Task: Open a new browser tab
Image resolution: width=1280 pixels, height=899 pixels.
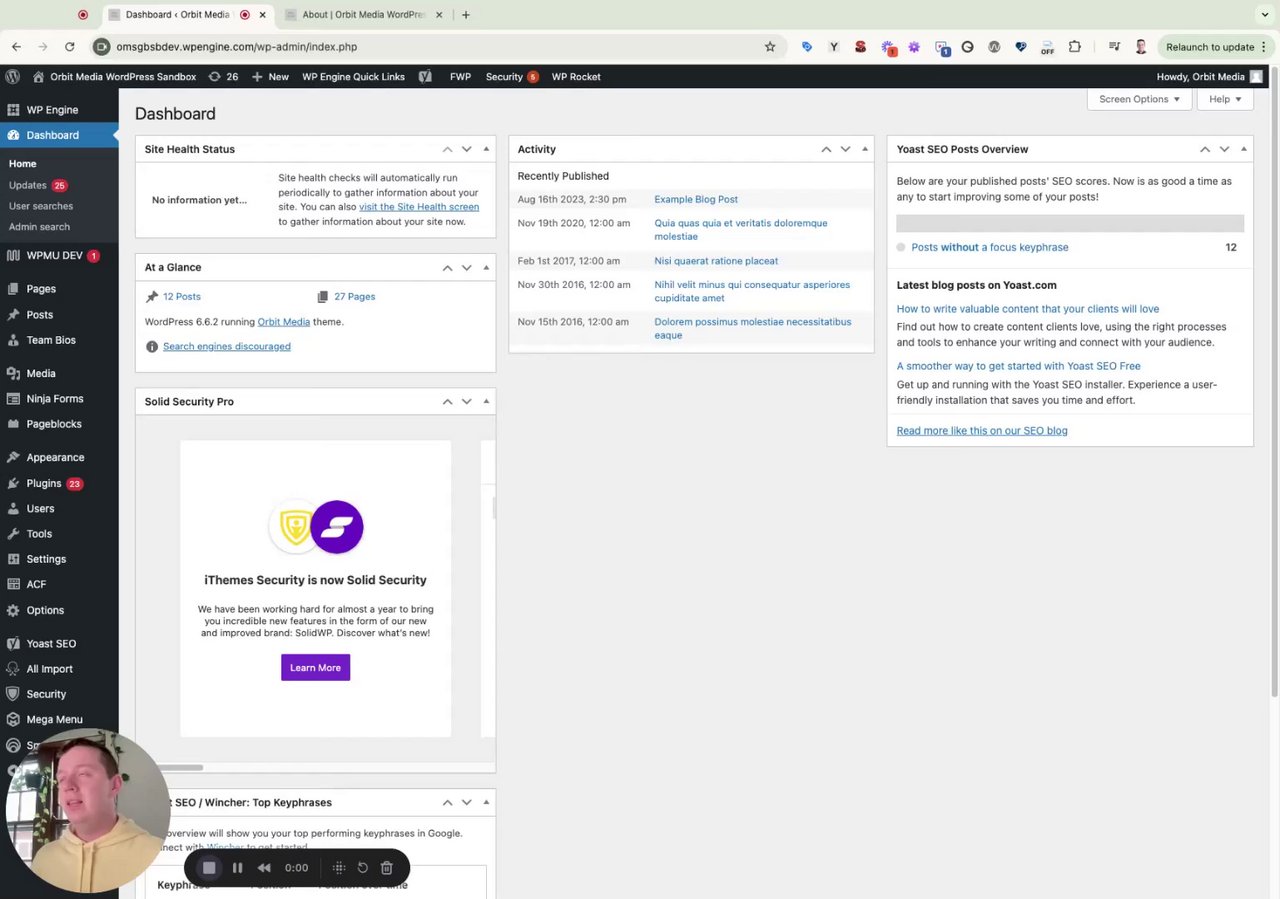Action: 466,15
